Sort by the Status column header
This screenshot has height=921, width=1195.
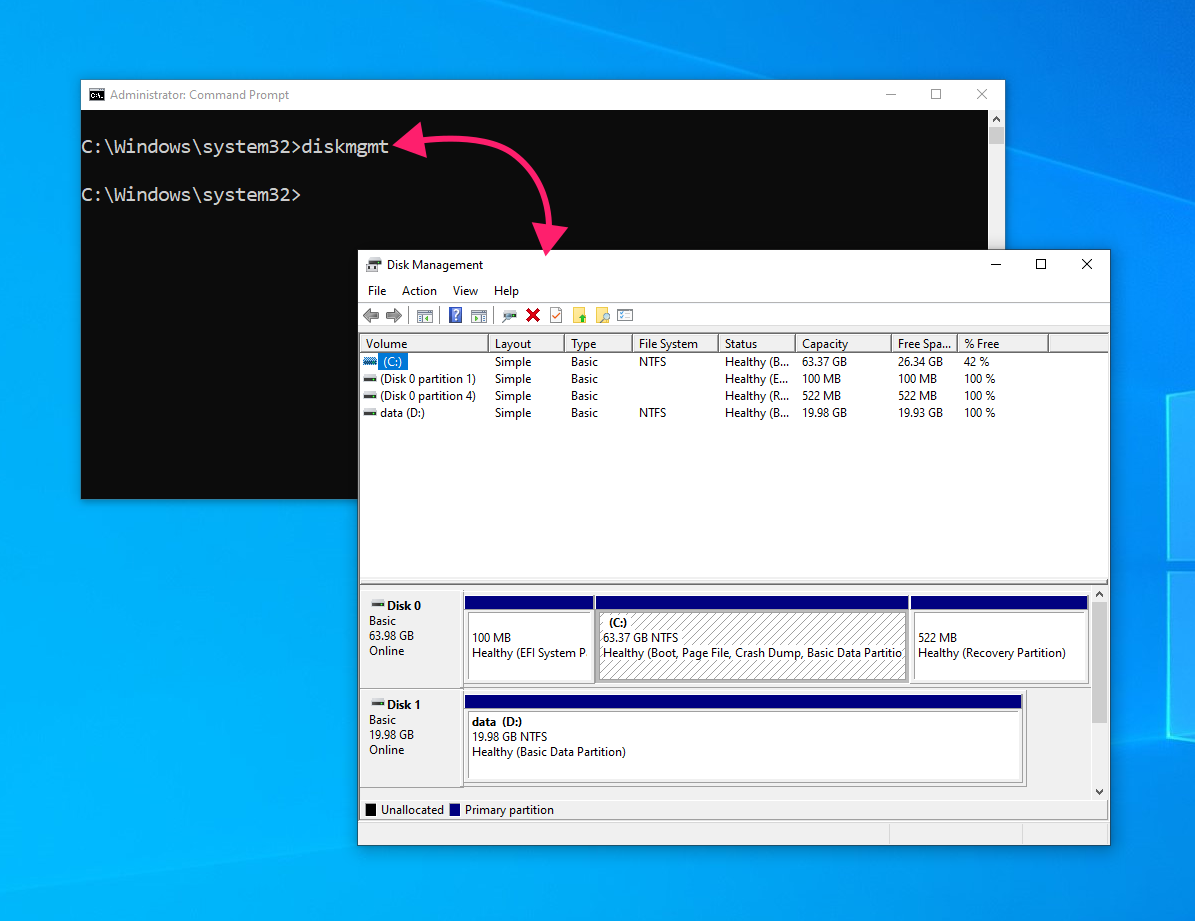757,344
